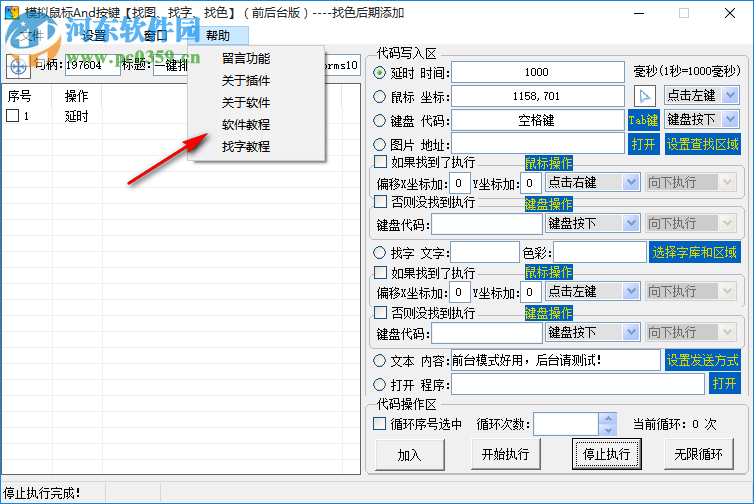Choose 找字教程 from the help menu

246,147
